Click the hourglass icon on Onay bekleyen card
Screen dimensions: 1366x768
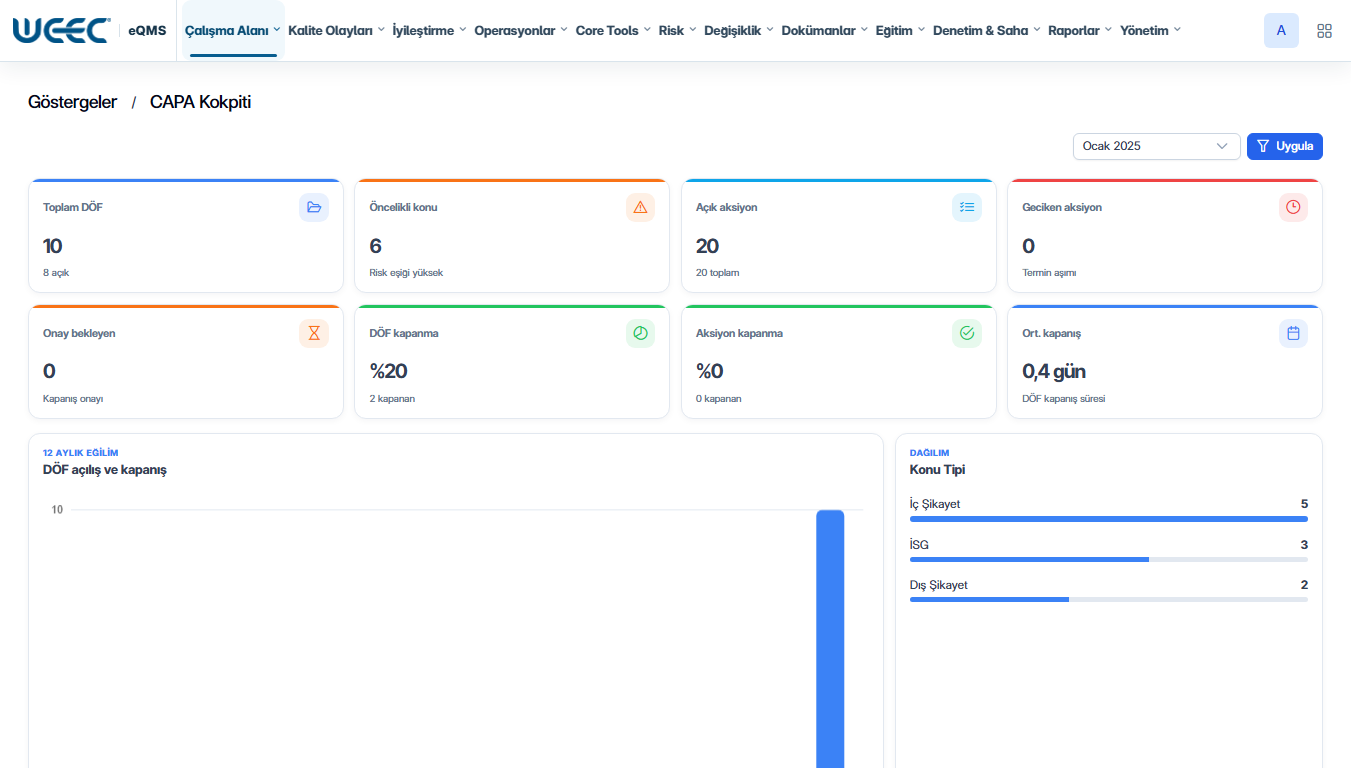pyautogui.click(x=314, y=333)
